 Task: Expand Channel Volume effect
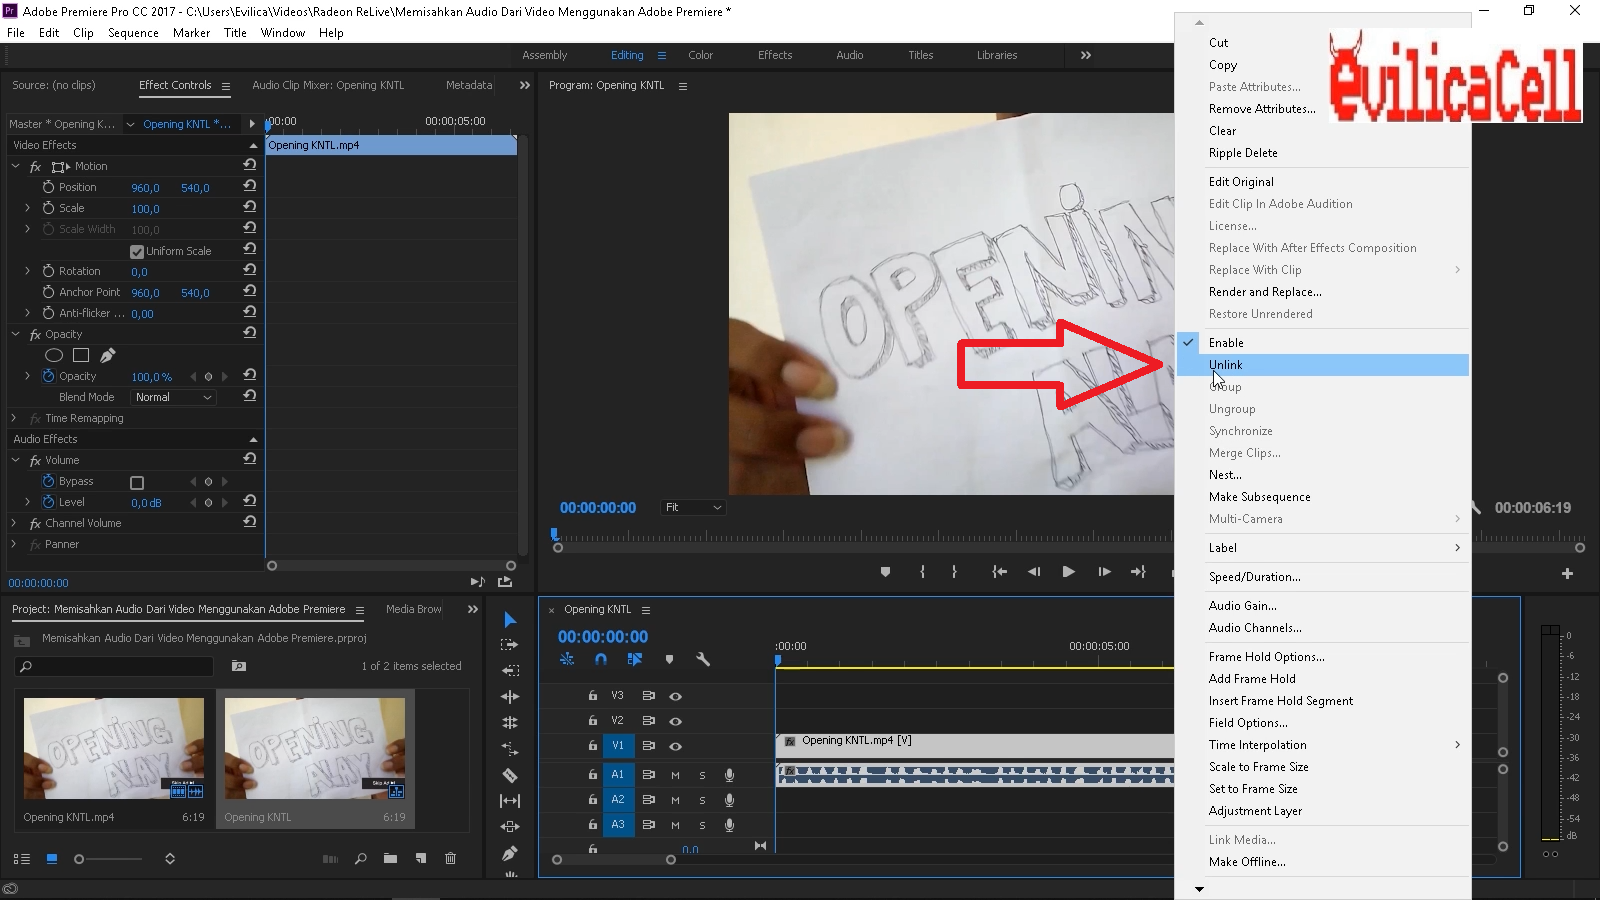point(14,523)
